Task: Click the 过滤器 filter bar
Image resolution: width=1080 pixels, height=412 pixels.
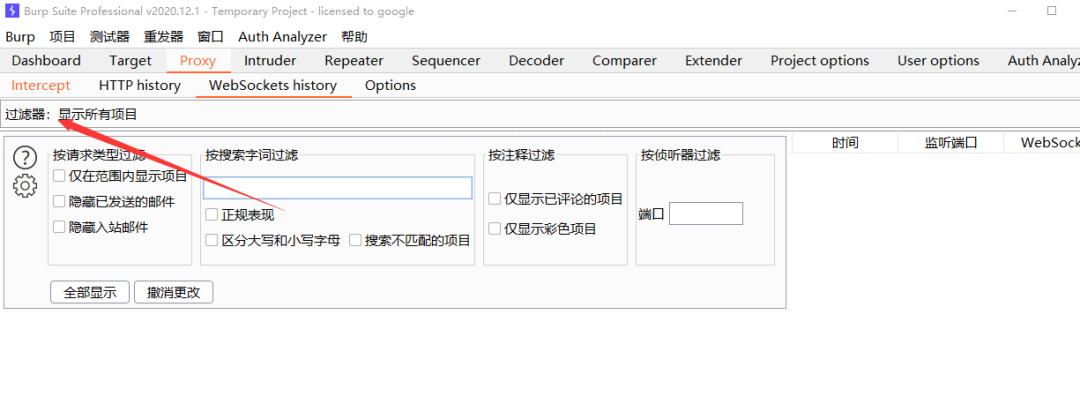Action: point(540,114)
